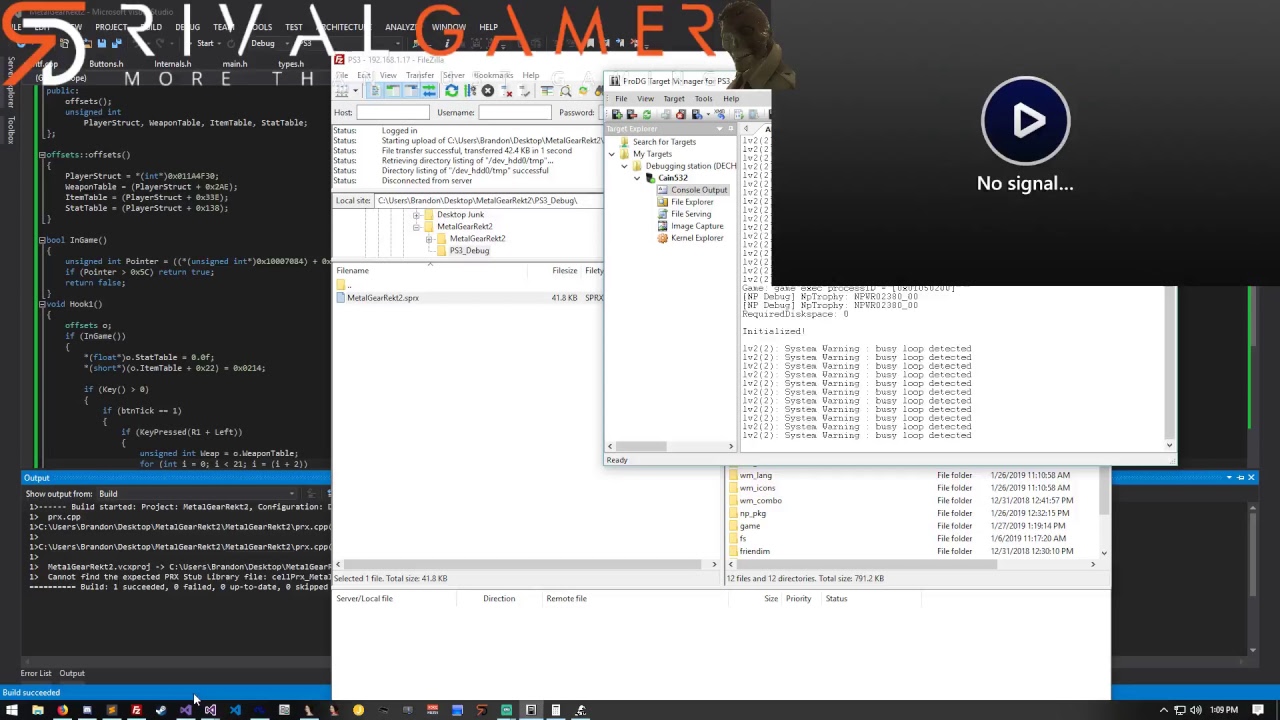This screenshot has height=720, width=1280.
Task: Click the Start debugging button in Visual Studio
Action: point(203,44)
